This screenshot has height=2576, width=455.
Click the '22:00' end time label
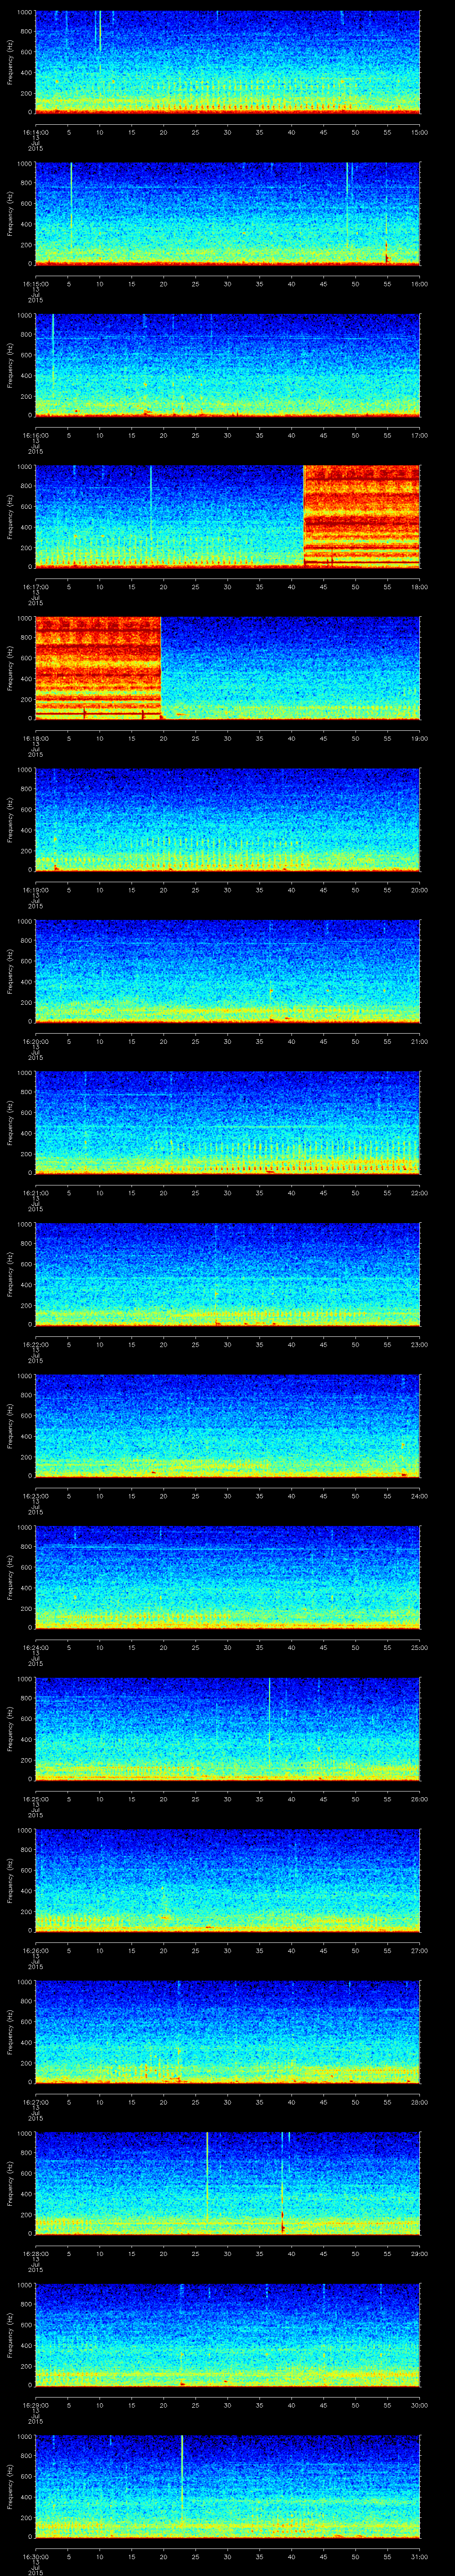pyautogui.click(x=420, y=1193)
